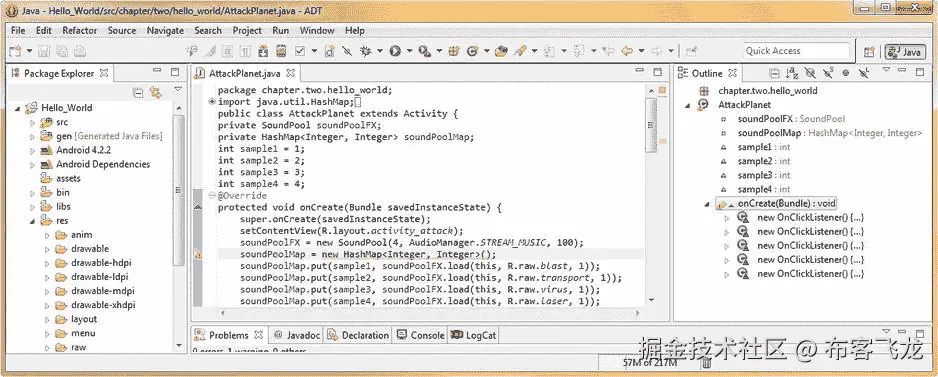Open the Android SDK Manager icon
The width and height of the screenshot is (938, 377).
tap(263, 51)
